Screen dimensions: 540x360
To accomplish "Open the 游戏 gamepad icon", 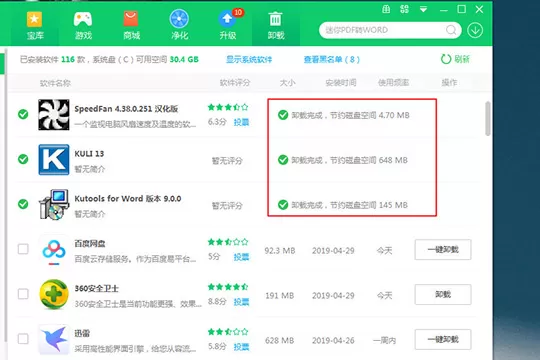I will 83,25.
